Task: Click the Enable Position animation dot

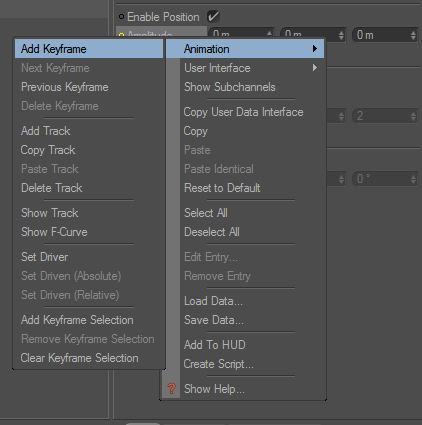Action: point(121,16)
